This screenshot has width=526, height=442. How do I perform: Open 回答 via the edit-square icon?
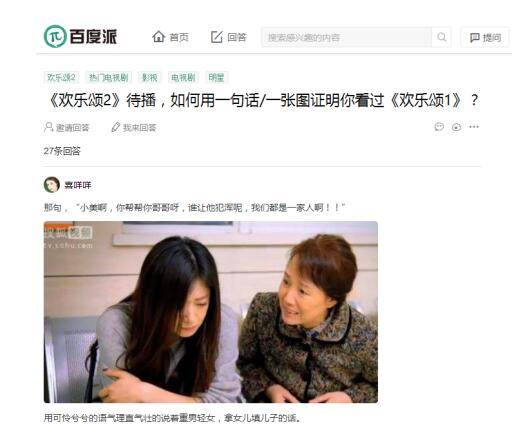click(217, 37)
